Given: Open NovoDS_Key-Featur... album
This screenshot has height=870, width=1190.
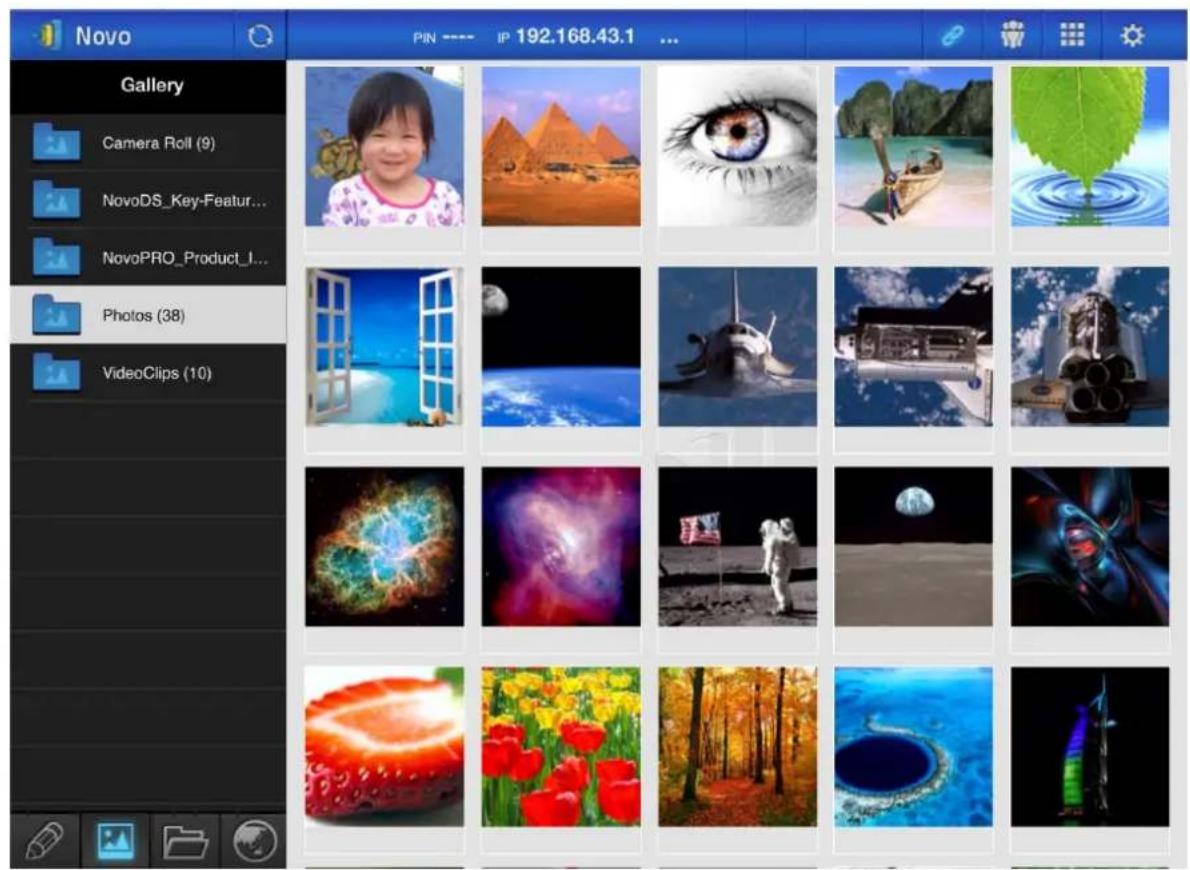Looking at the screenshot, I should point(149,200).
